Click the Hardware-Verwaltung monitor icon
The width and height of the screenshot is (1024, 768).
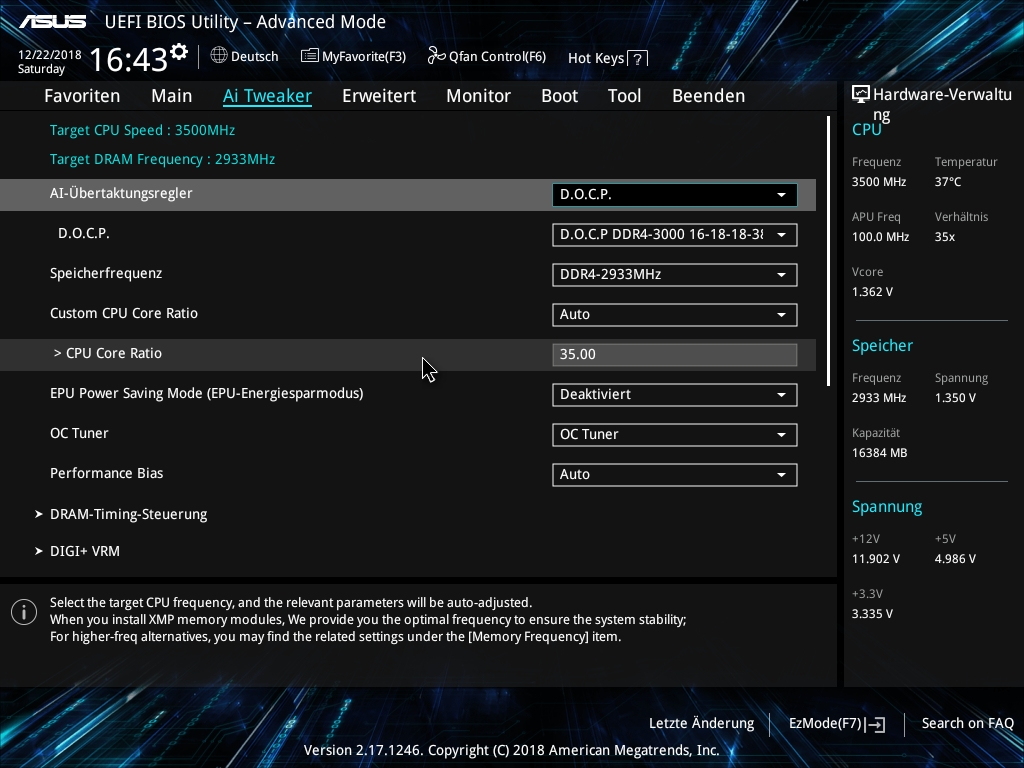point(861,95)
